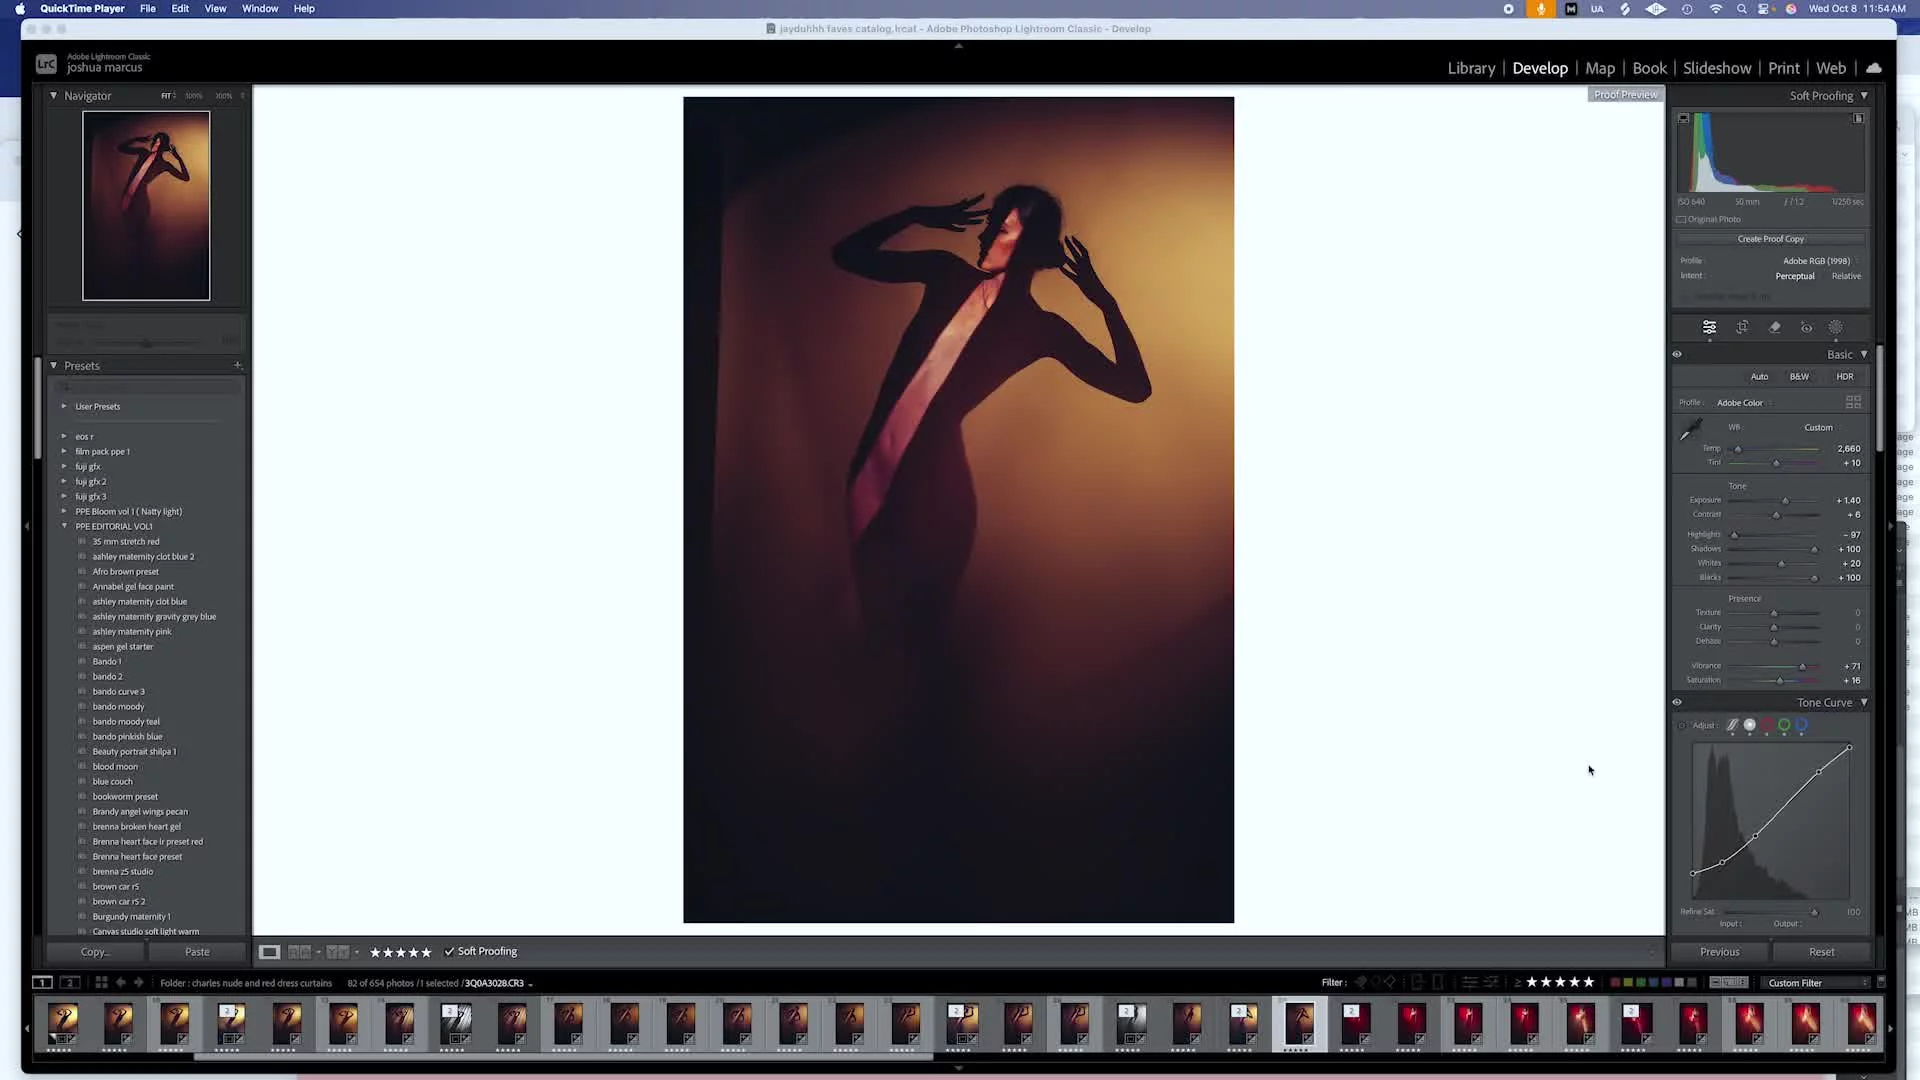This screenshot has width=1920, height=1080.
Task: Click the Reset button
Action: pos(1821,952)
